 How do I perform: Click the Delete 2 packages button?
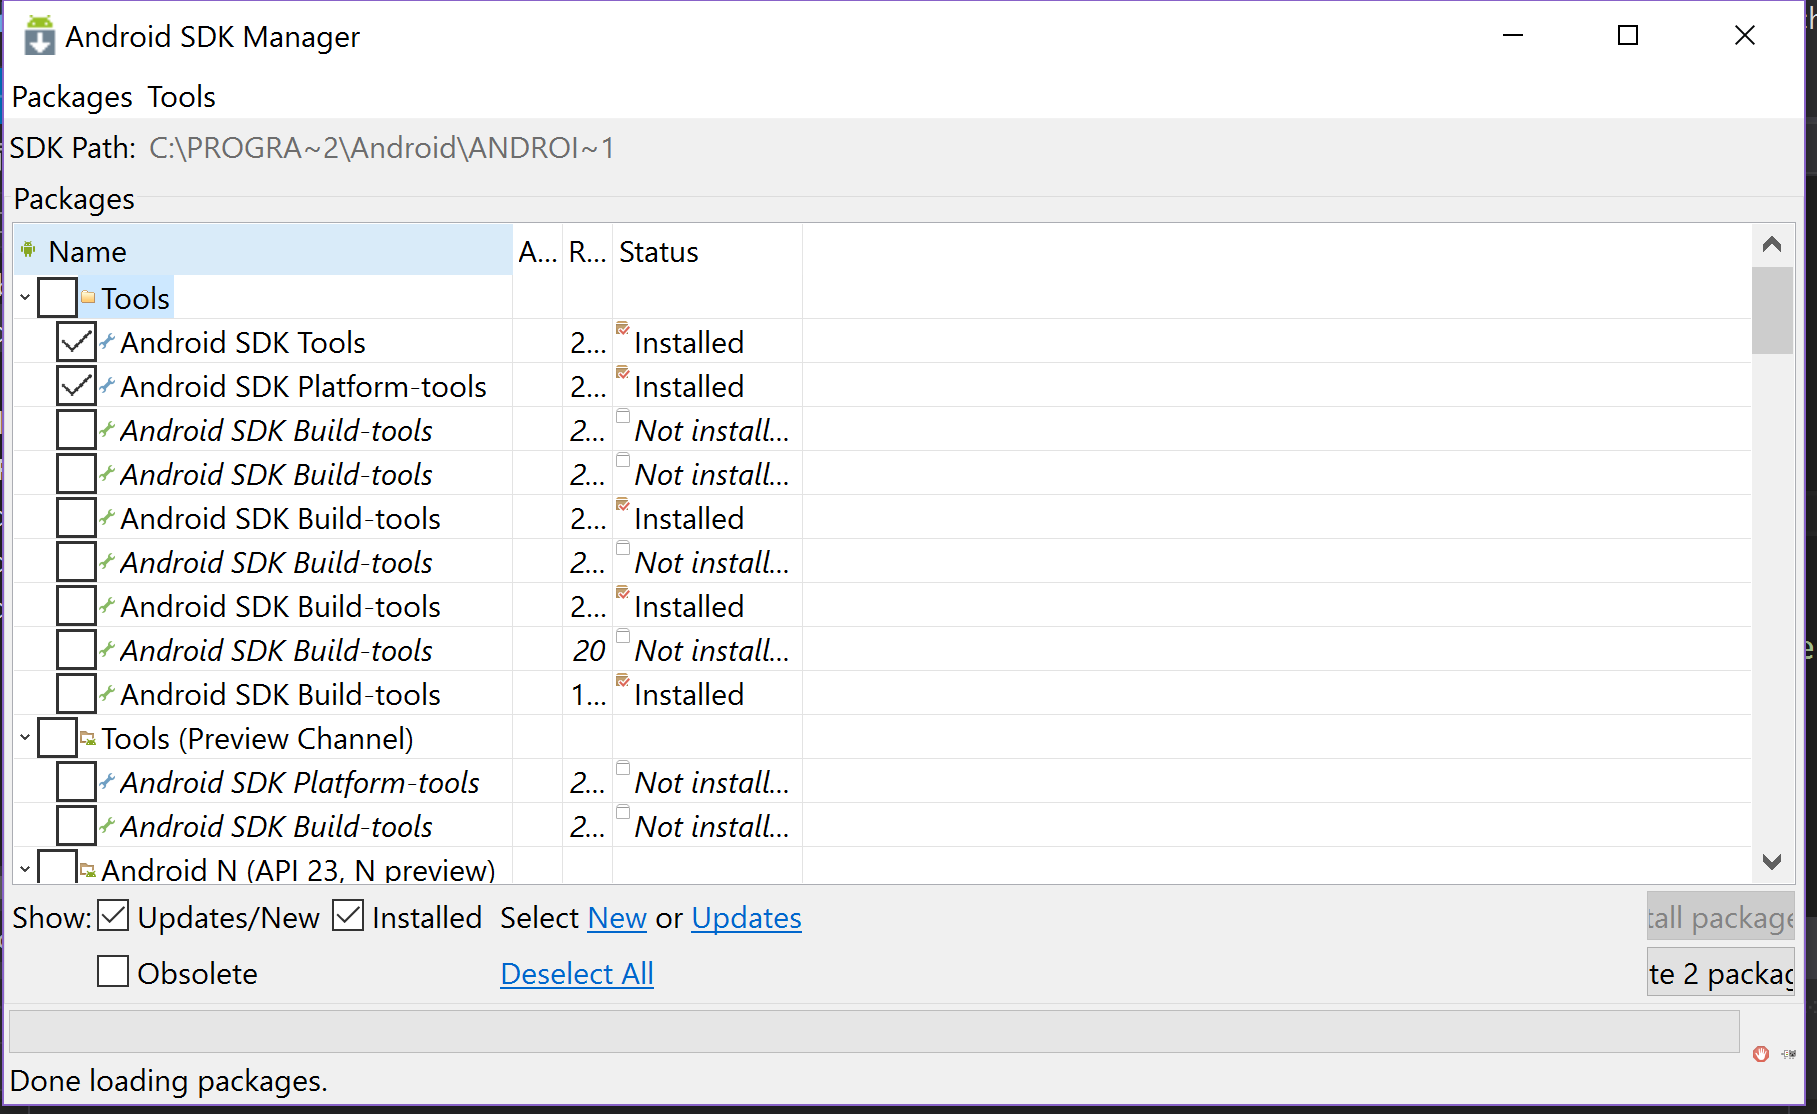1720,972
